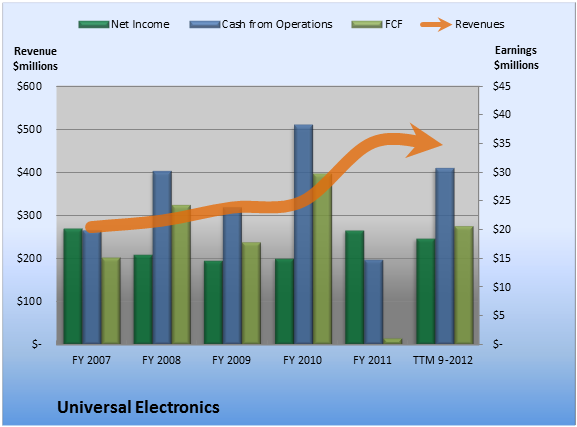Image resolution: width=577 pixels, height=427 pixels.
Task: Click the 'Revenue $millions' axis title
Action: click(x=35, y=59)
